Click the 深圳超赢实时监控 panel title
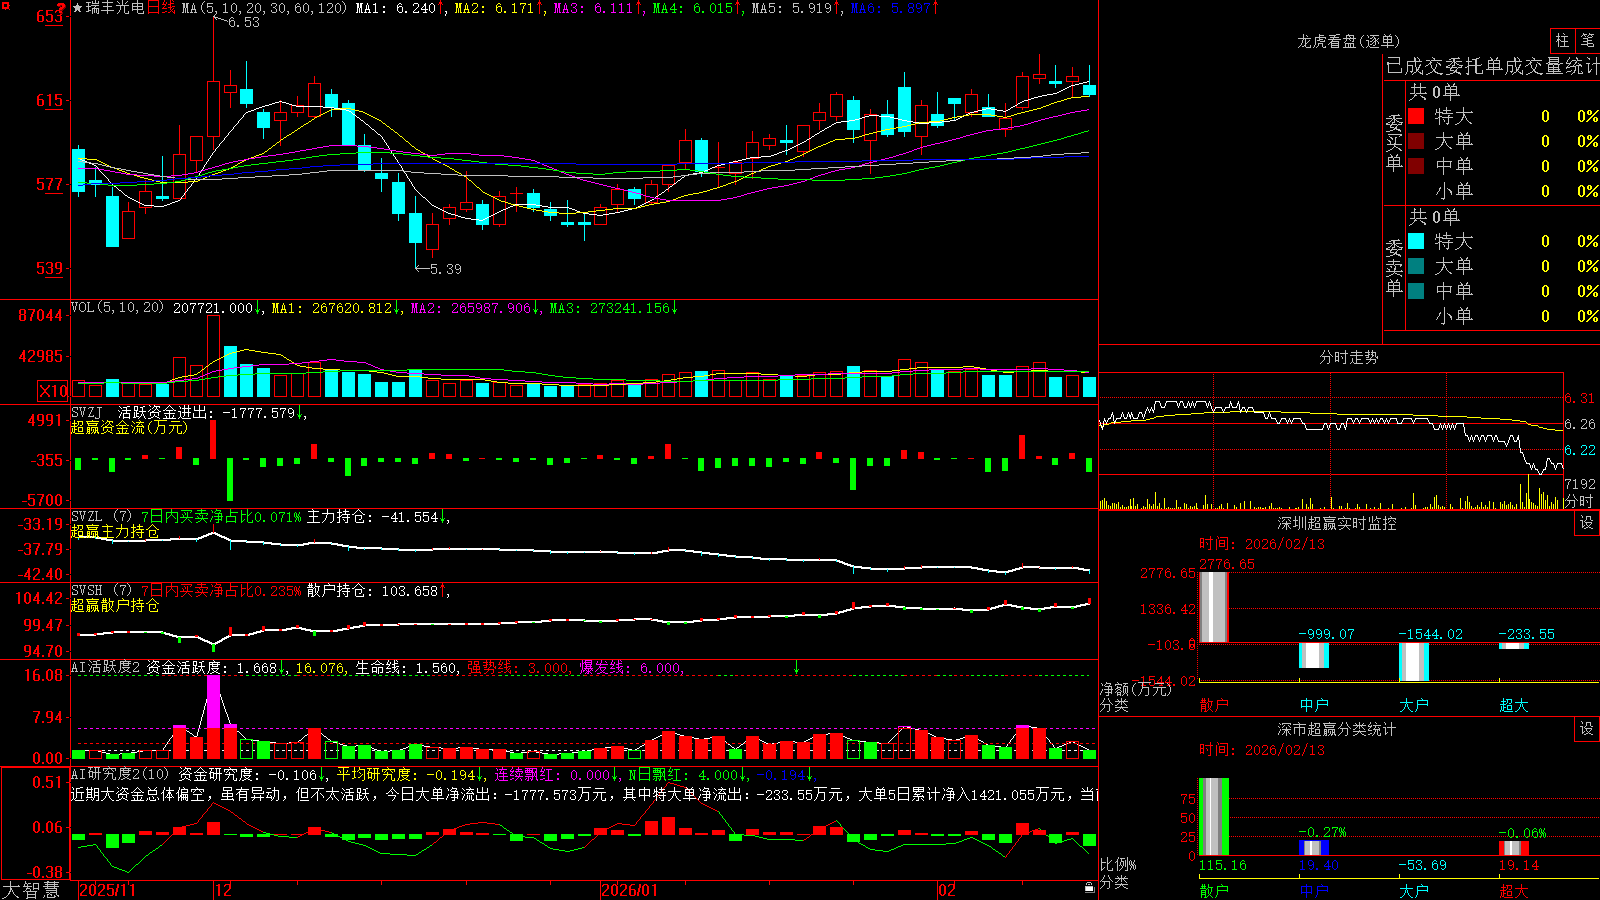Viewport: 1600px width, 900px height. click(1337, 523)
